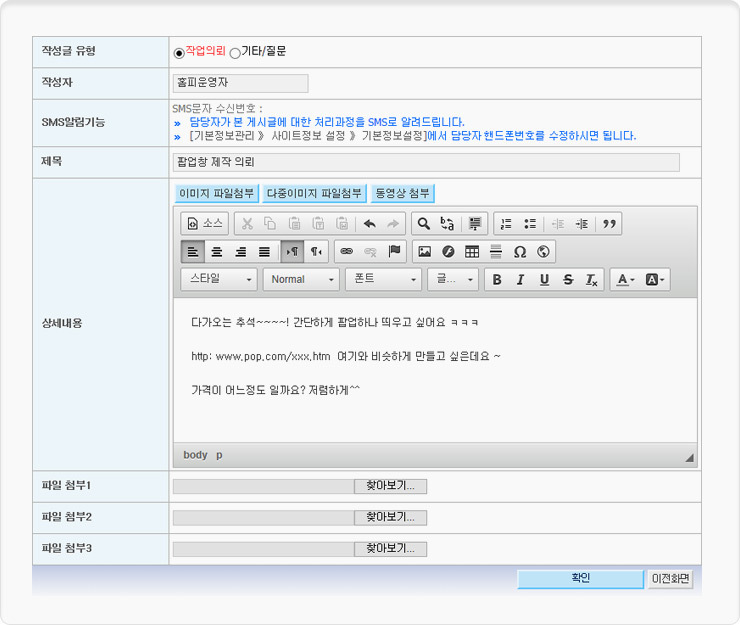Click the 제목 title input field
The height and width of the screenshot is (625, 740).
click(426, 162)
